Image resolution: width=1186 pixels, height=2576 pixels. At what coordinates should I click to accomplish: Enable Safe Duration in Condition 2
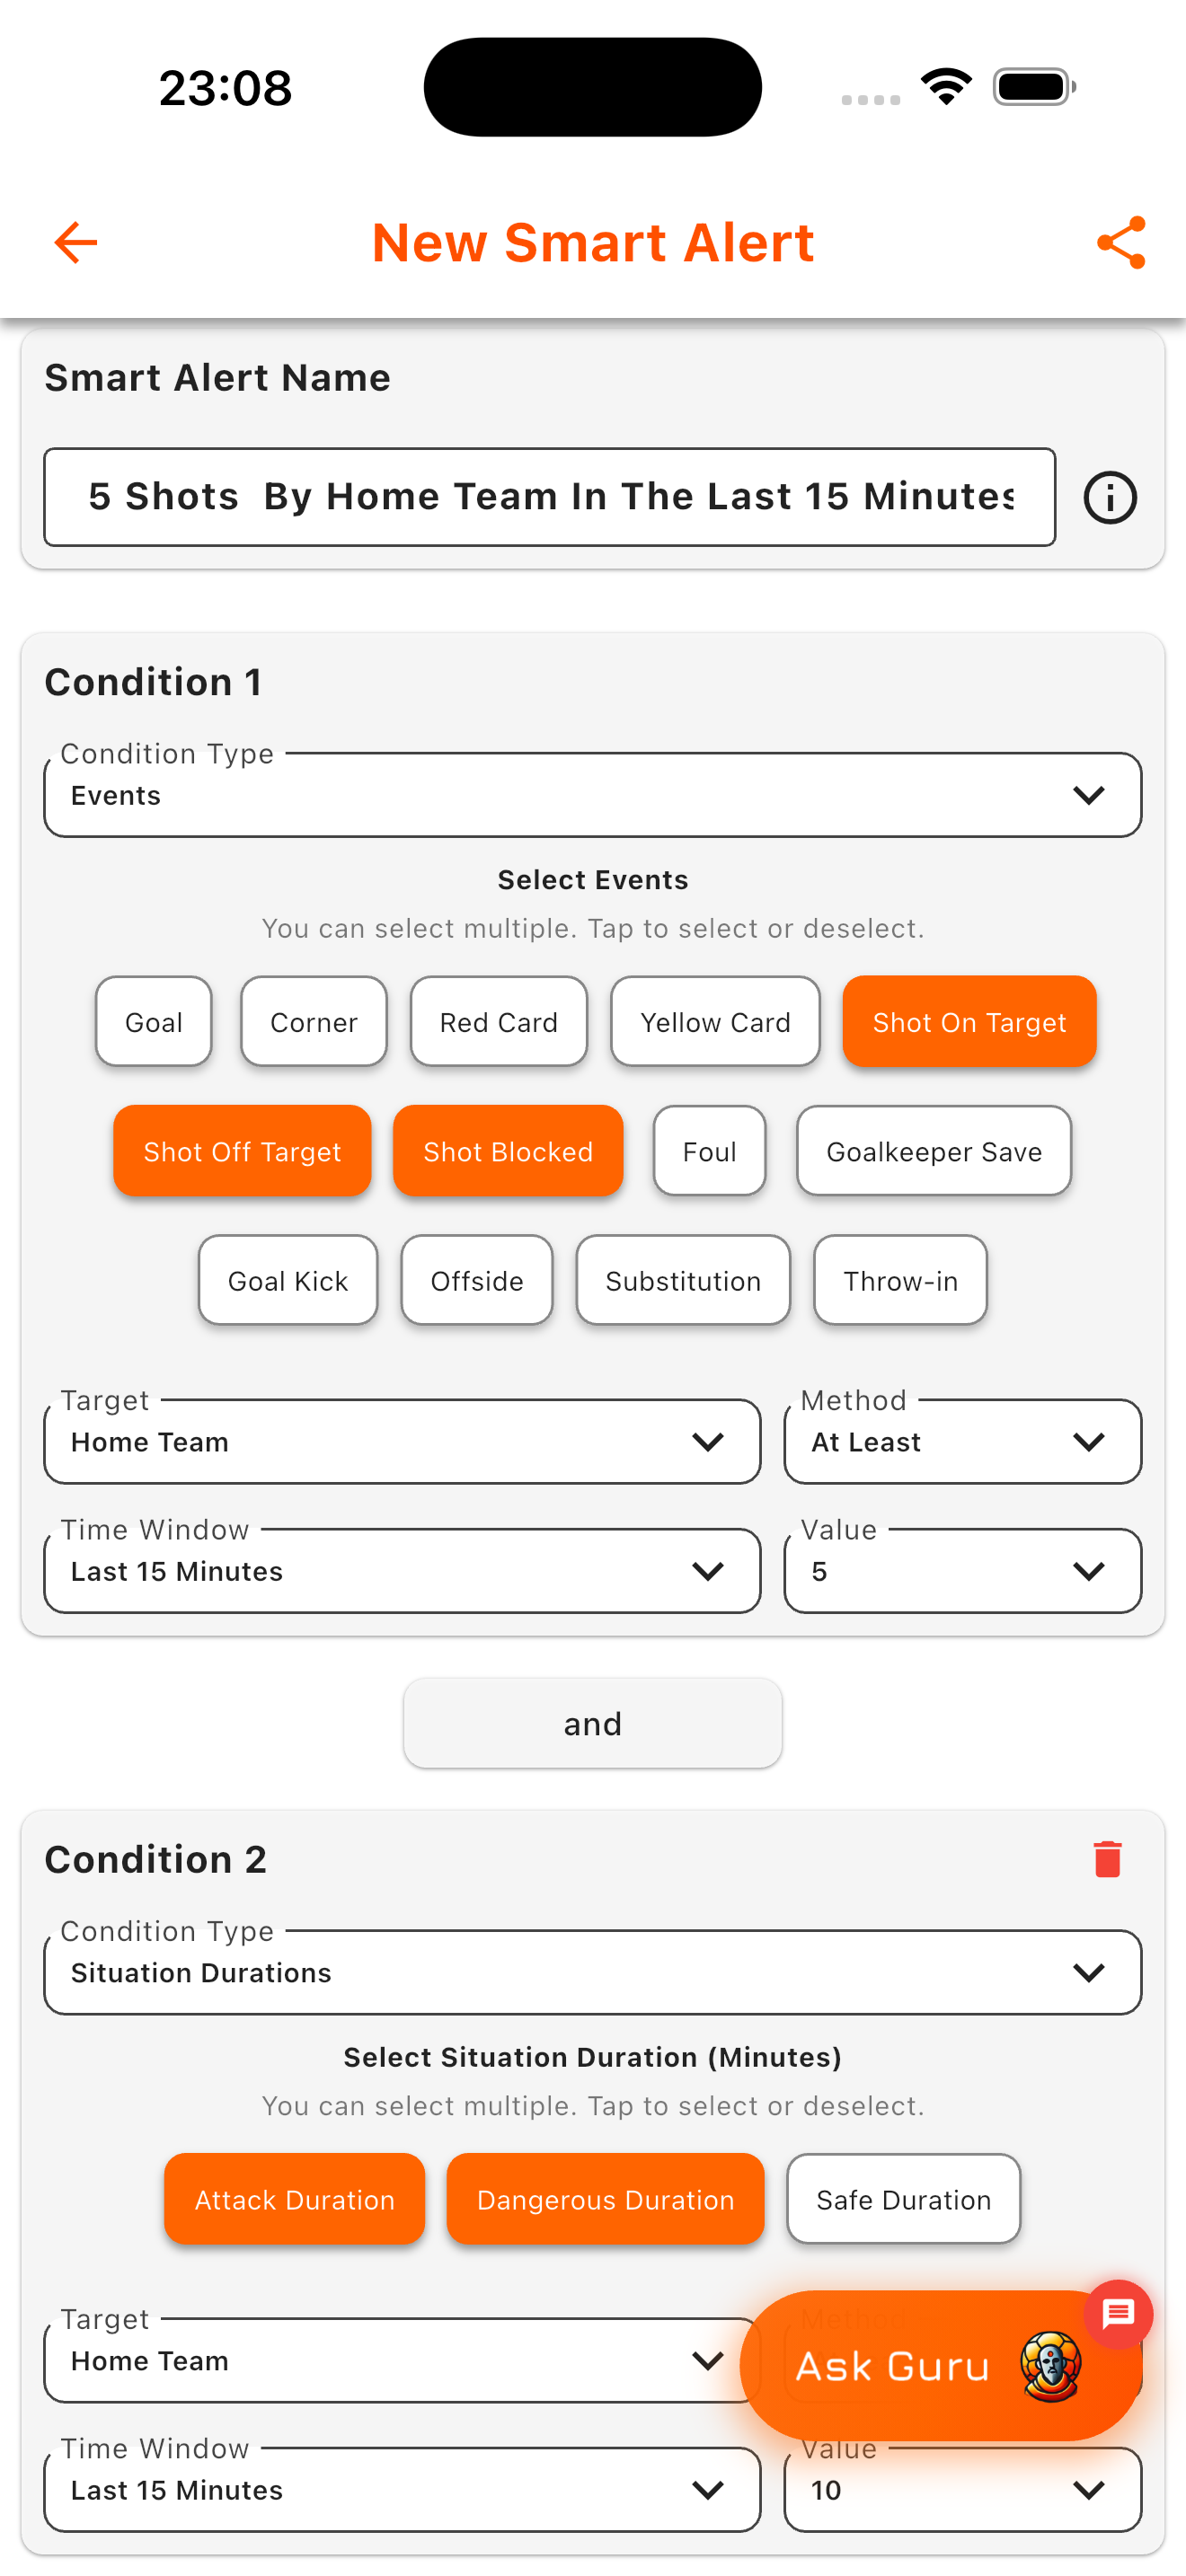pyautogui.click(x=903, y=2200)
